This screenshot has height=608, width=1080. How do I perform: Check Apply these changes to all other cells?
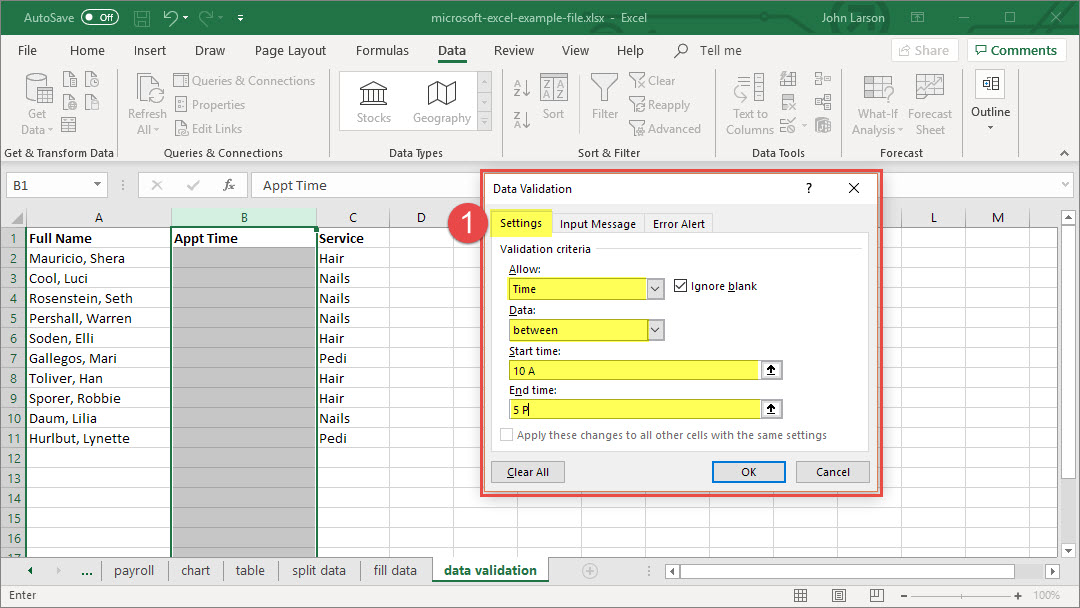pyautogui.click(x=507, y=435)
